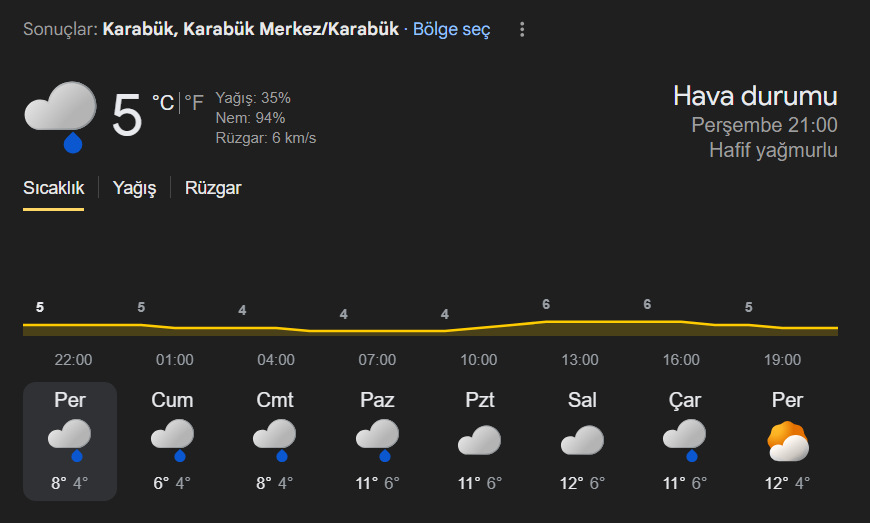Select today's Per forecast card

pos(70,441)
